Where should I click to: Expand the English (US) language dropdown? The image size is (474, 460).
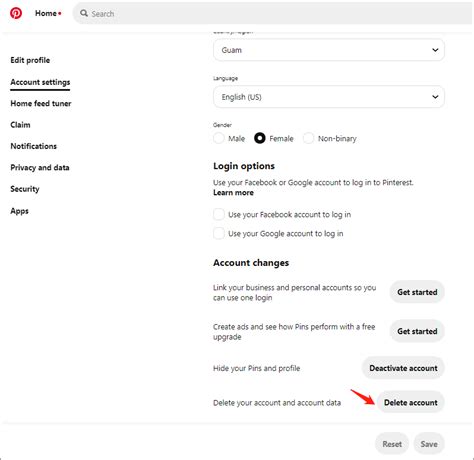[x=329, y=97]
